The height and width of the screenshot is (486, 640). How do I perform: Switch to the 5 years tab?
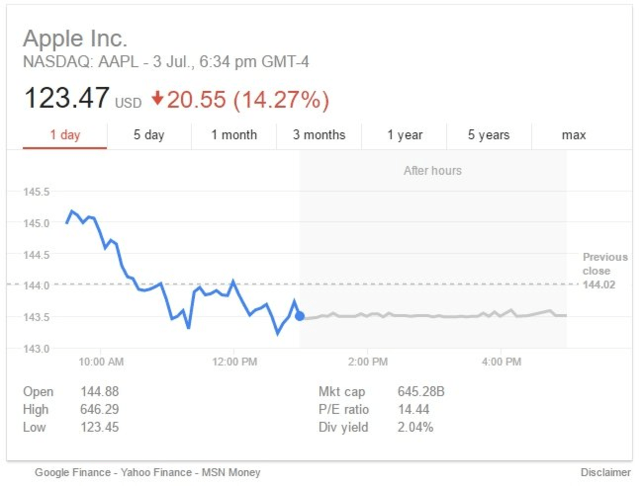pyautogui.click(x=488, y=135)
